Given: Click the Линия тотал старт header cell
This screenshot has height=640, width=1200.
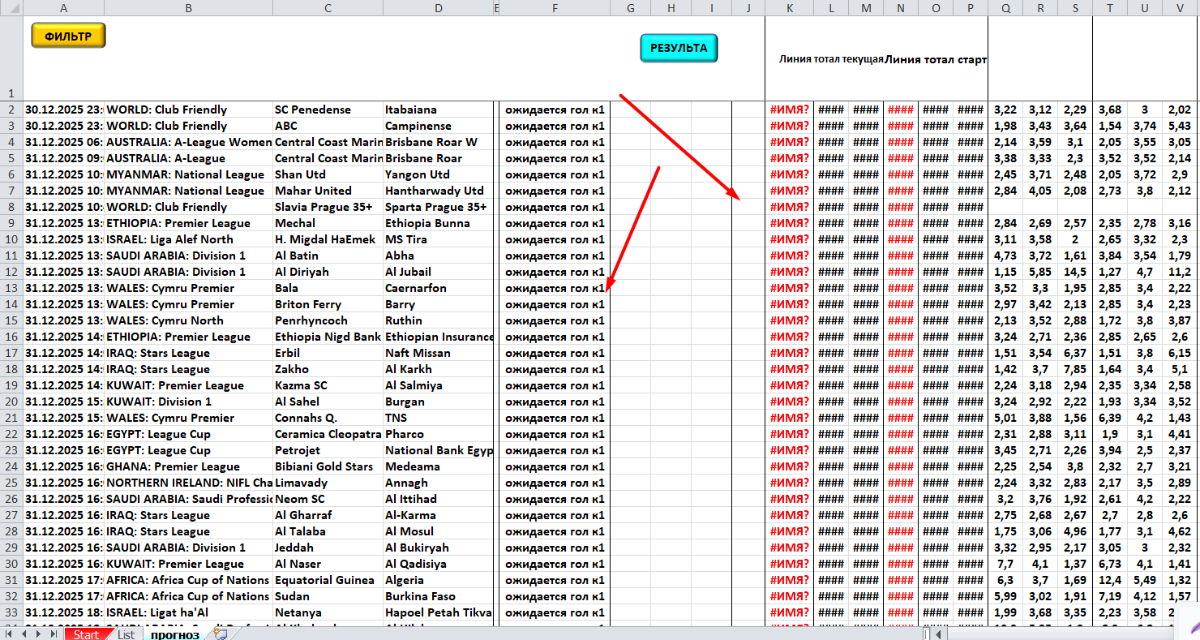Looking at the screenshot, I should (936, 59).
